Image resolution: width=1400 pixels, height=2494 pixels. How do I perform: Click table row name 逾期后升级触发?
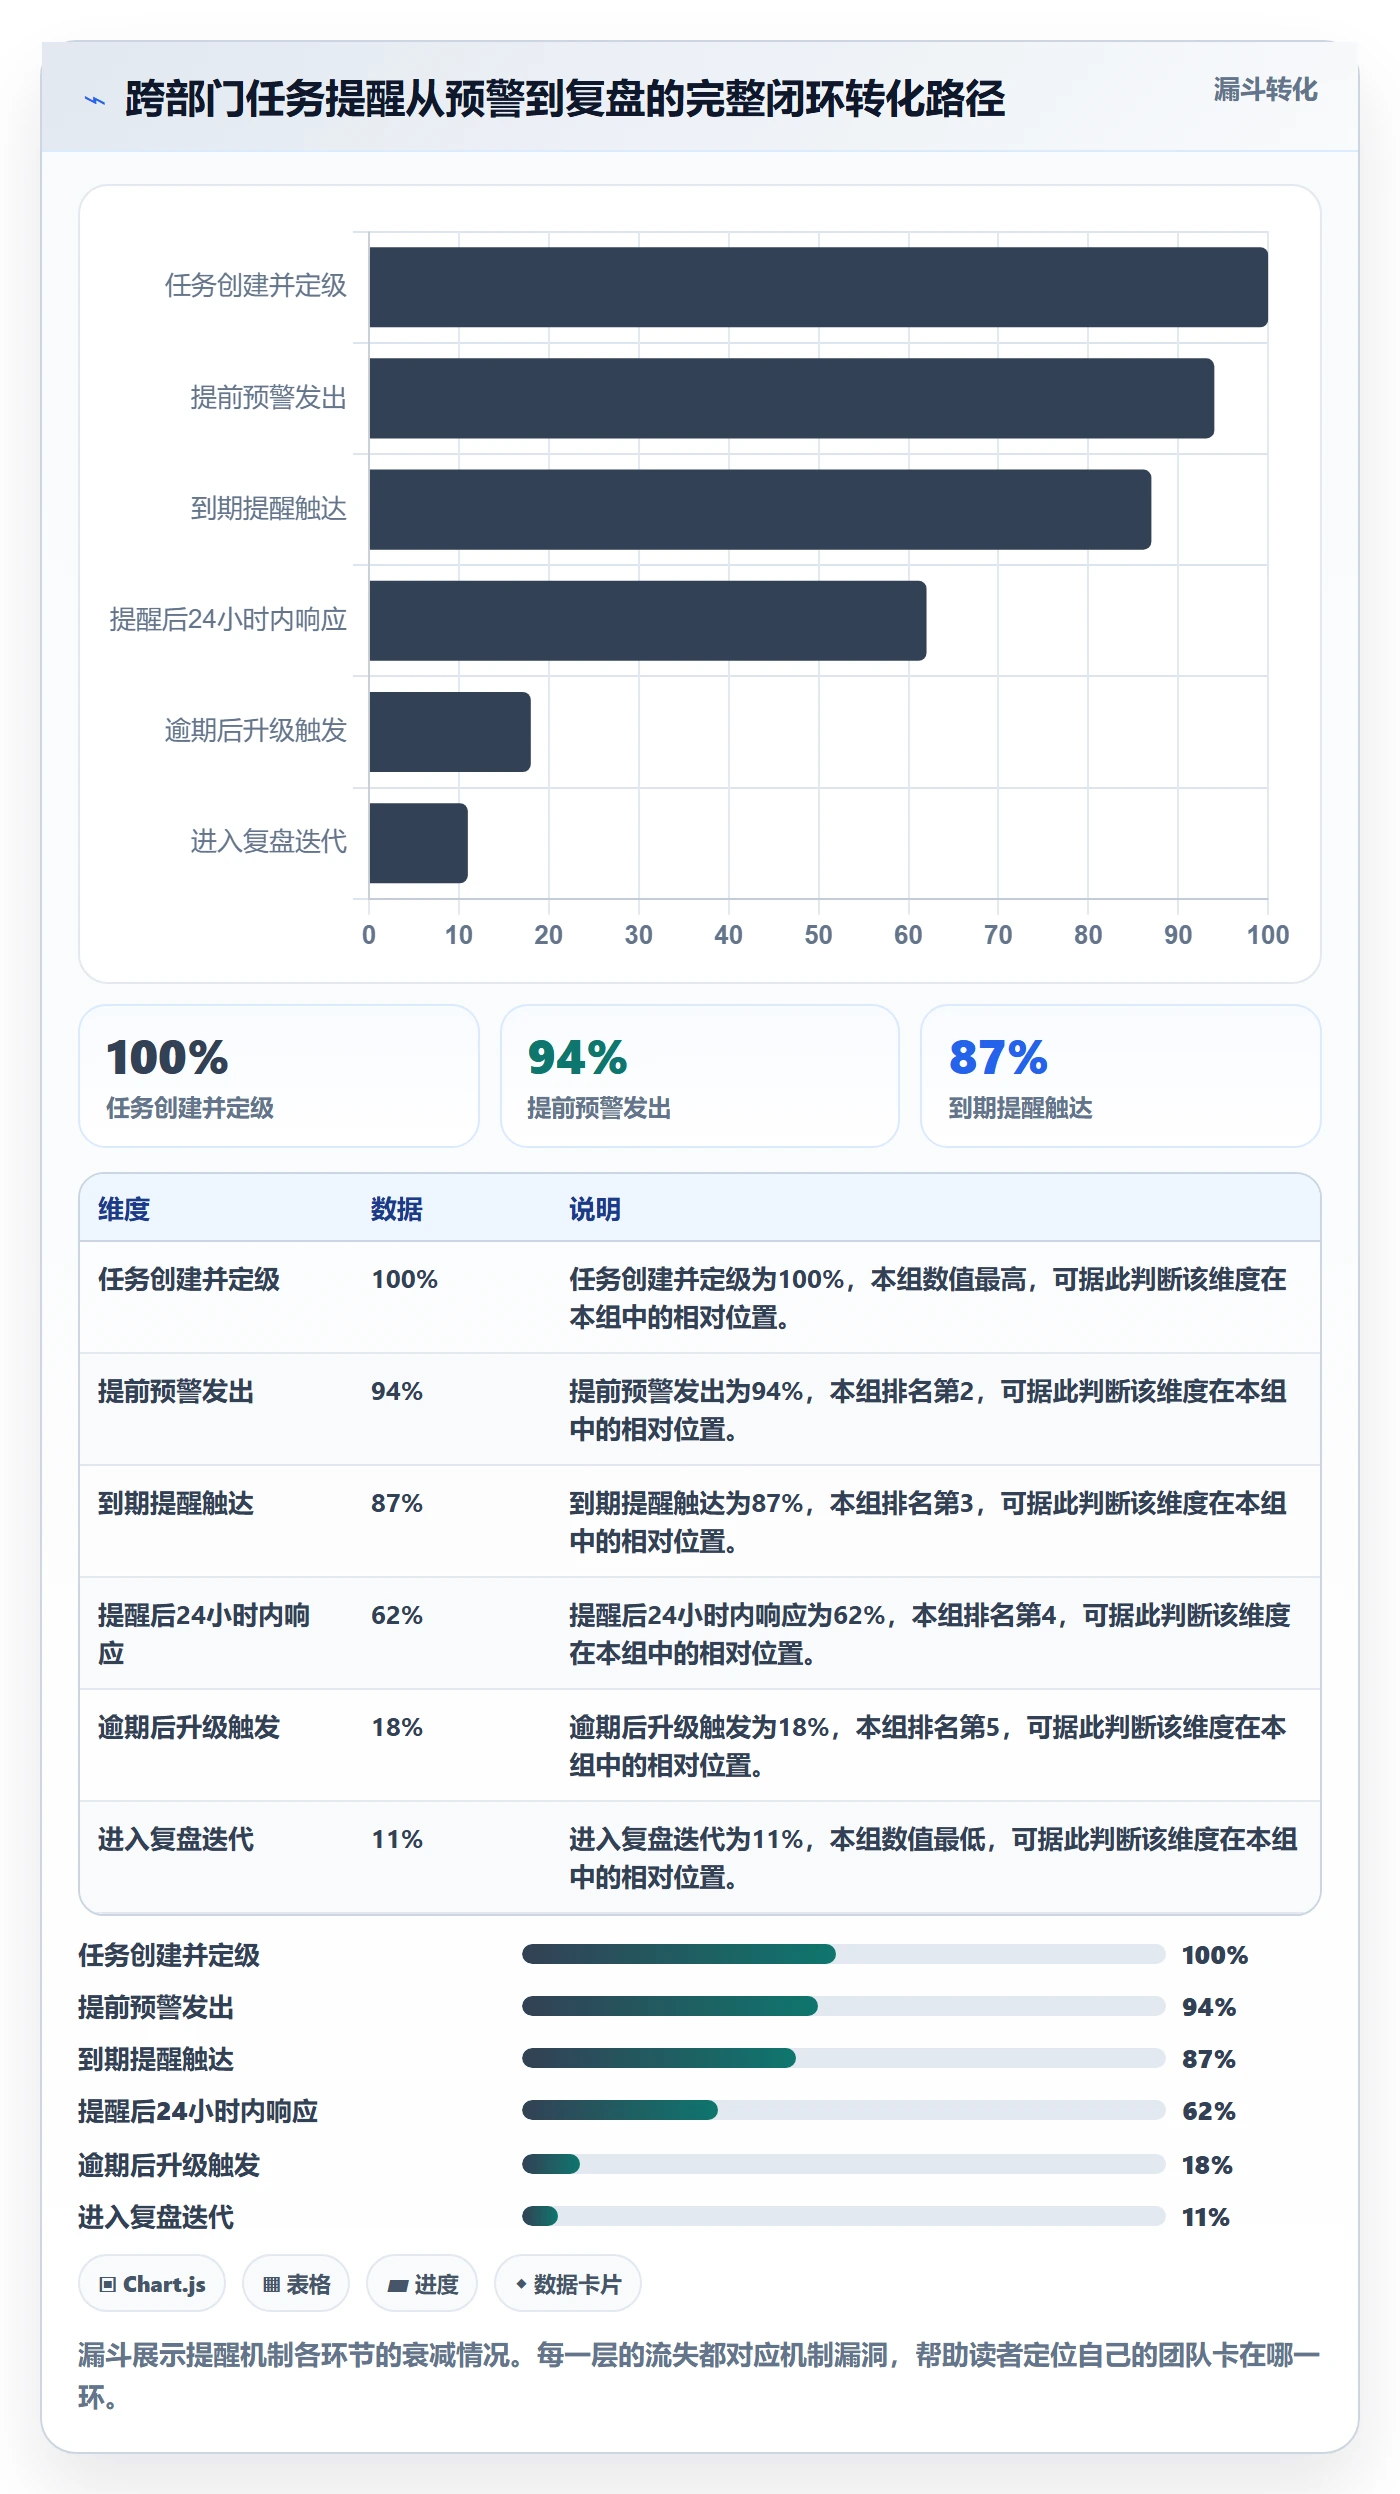pos(189,1727)
